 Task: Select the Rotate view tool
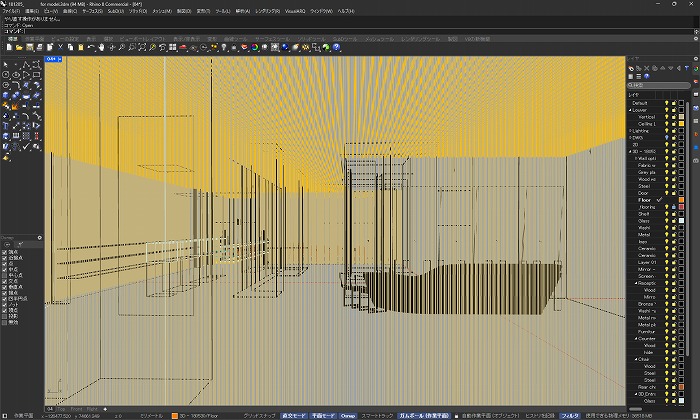(x=112, y=47)
